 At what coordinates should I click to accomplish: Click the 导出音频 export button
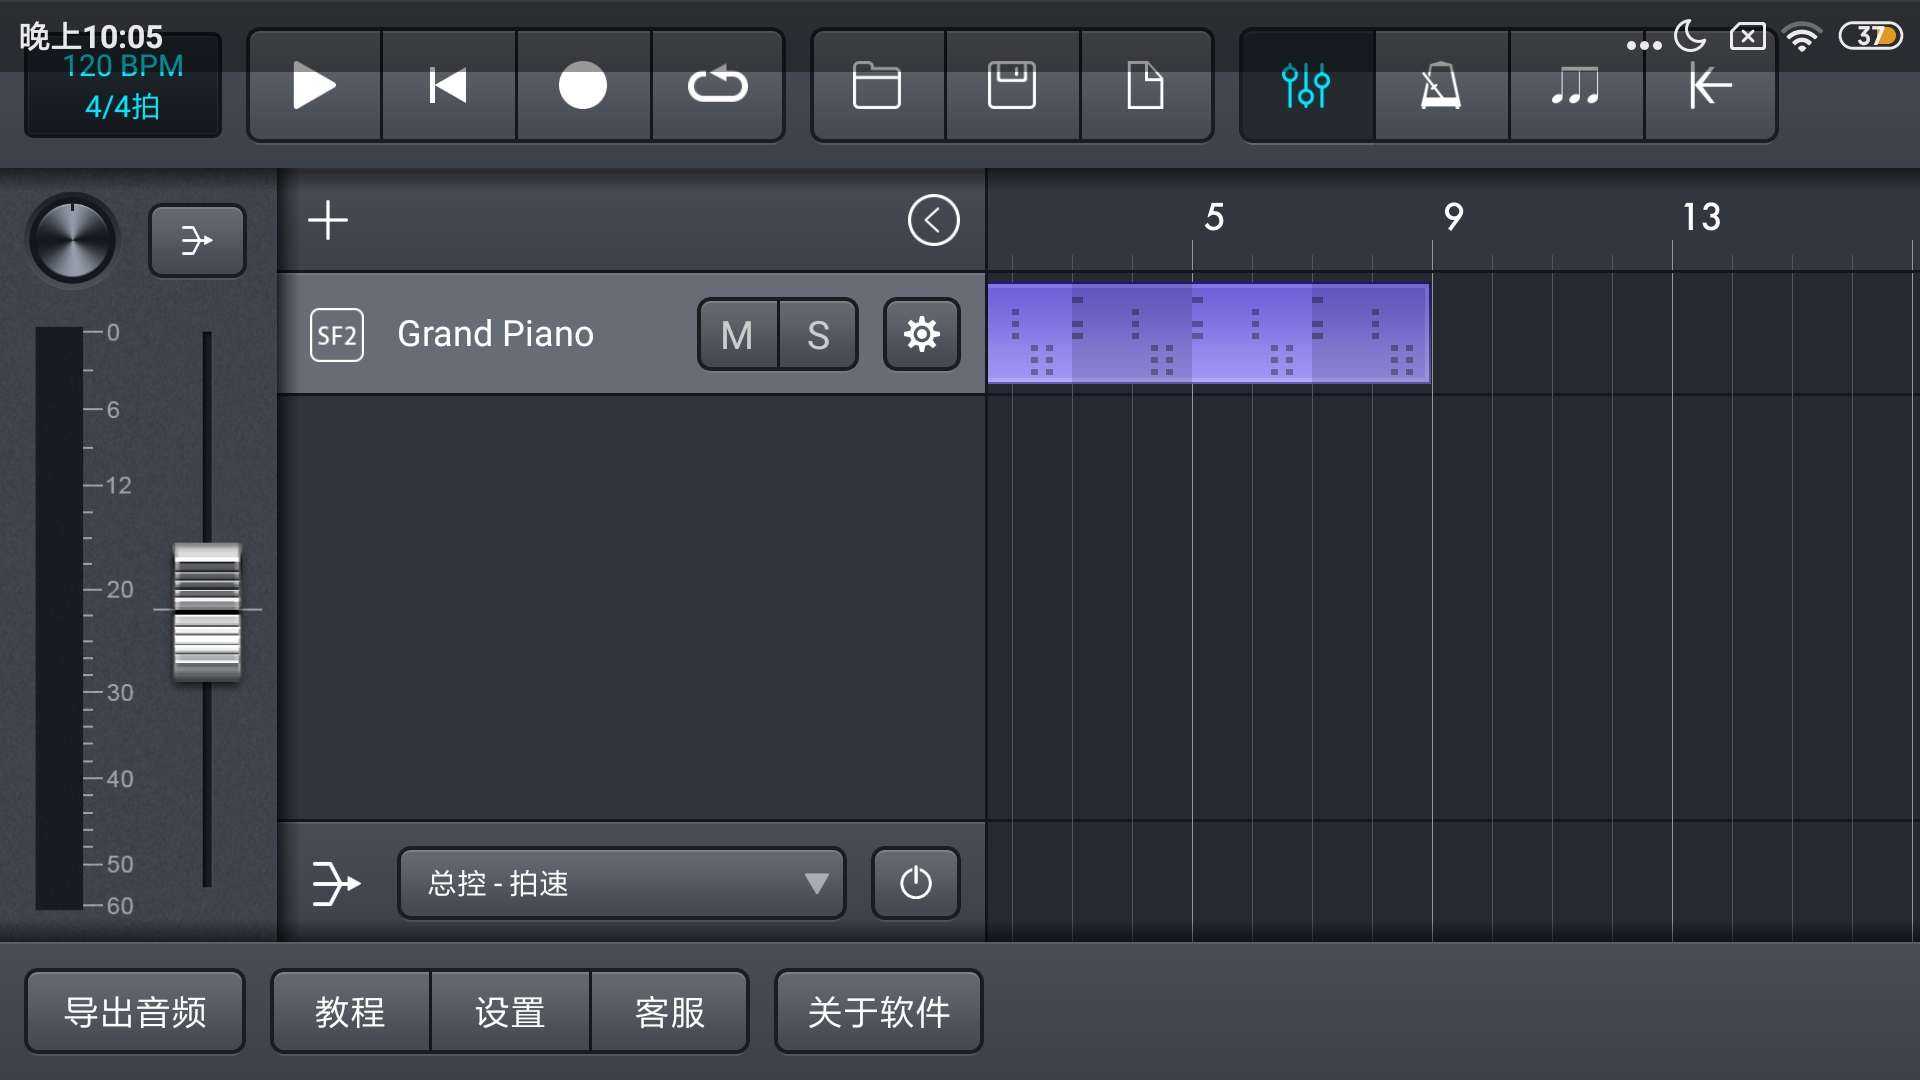(x=135, y=1012)
